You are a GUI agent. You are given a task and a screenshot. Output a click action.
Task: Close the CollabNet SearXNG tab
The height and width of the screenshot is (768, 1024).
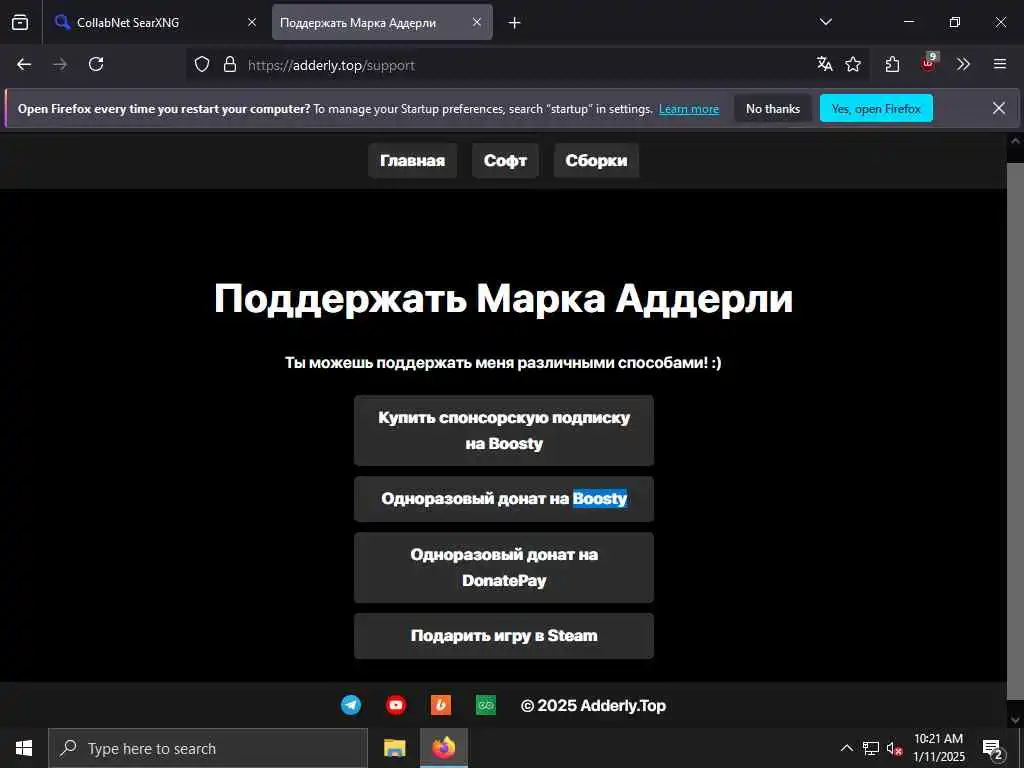coord(252,22)
